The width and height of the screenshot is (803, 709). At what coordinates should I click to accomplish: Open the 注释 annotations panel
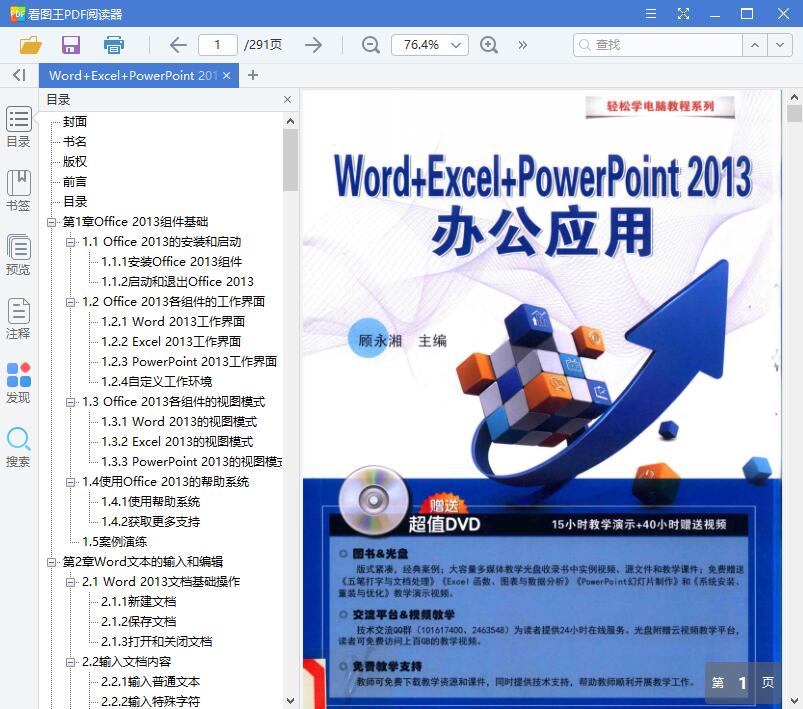click(18, 319)
